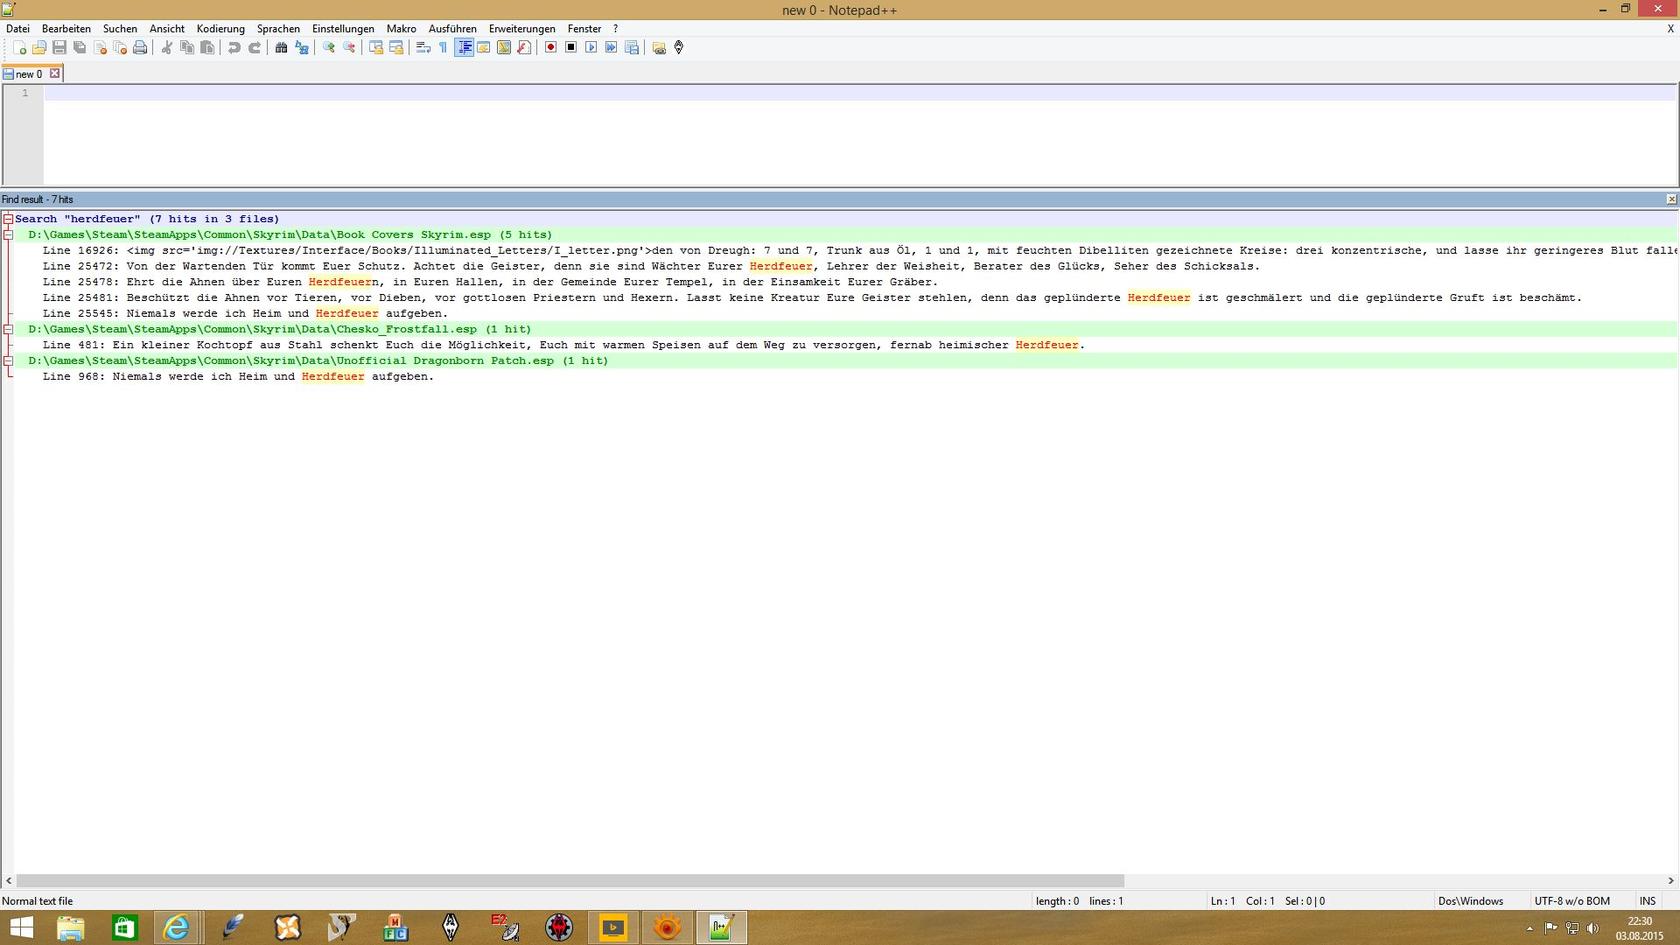The width and height of the screenshot is (1680, 945).
Task: Open Internet Explorer from the taskbar
Action: [x=177, y=928]
